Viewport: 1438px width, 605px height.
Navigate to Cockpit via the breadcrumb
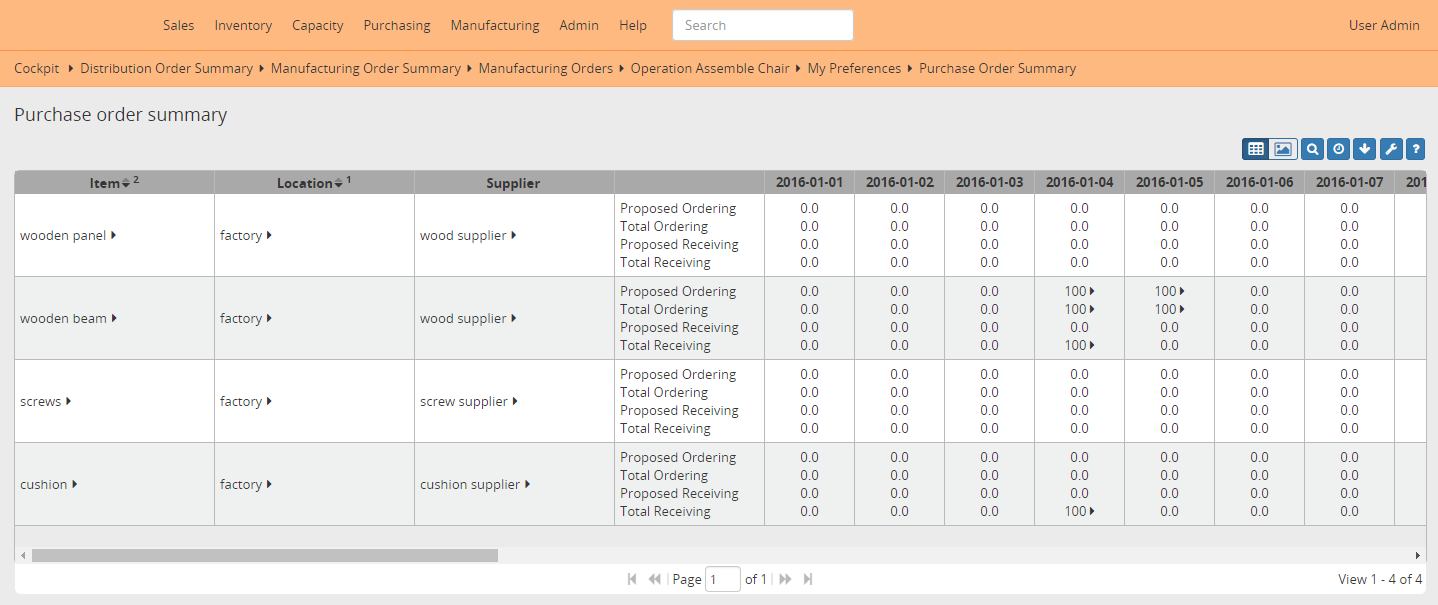(37, 68)
